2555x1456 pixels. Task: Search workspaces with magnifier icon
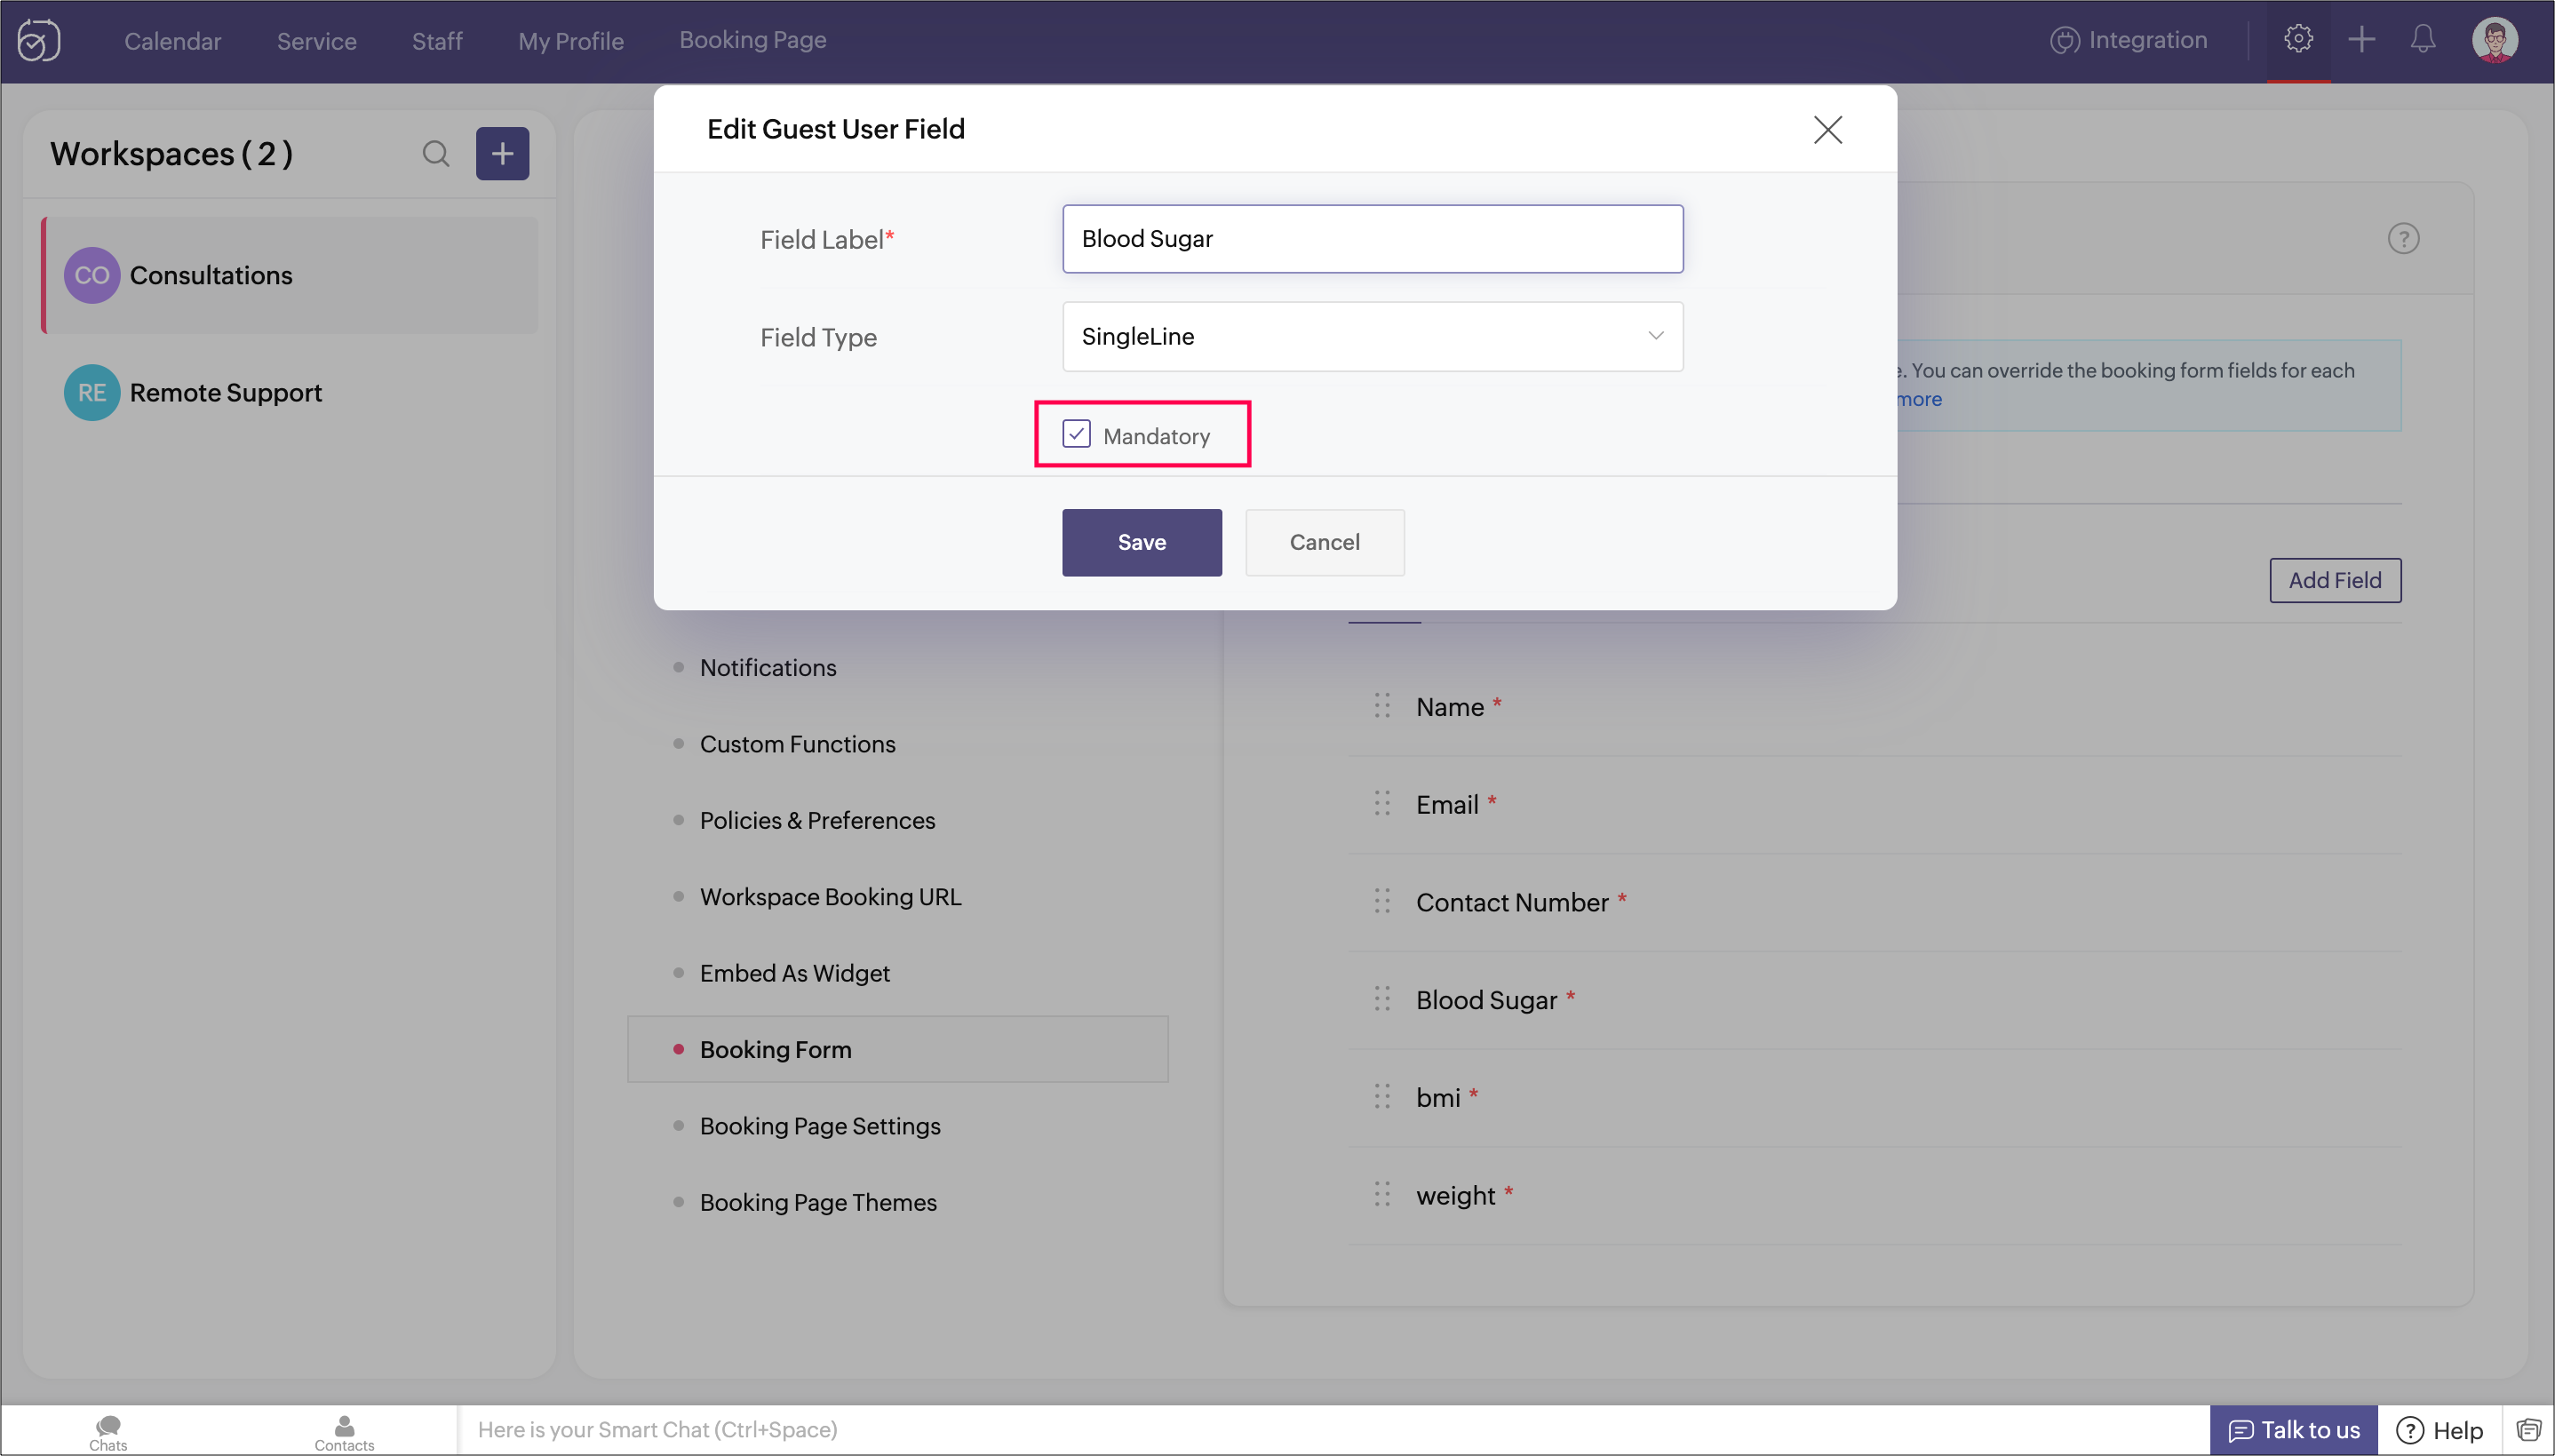tap(435, 154)
